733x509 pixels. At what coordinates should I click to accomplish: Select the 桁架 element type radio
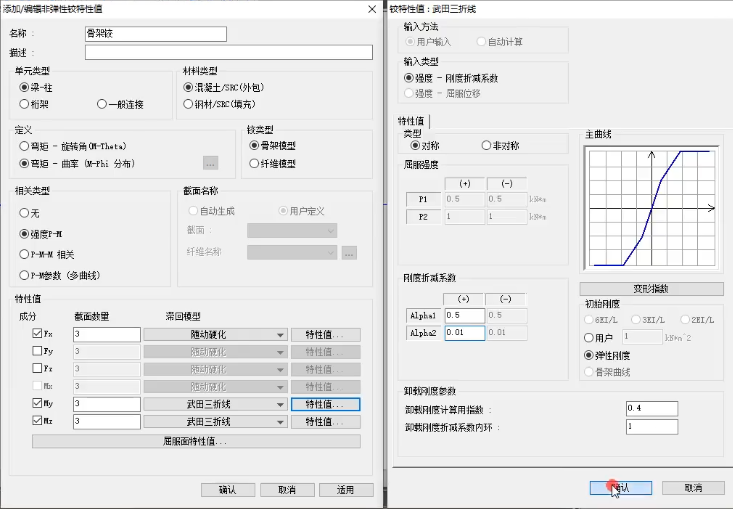coord(25,104)
